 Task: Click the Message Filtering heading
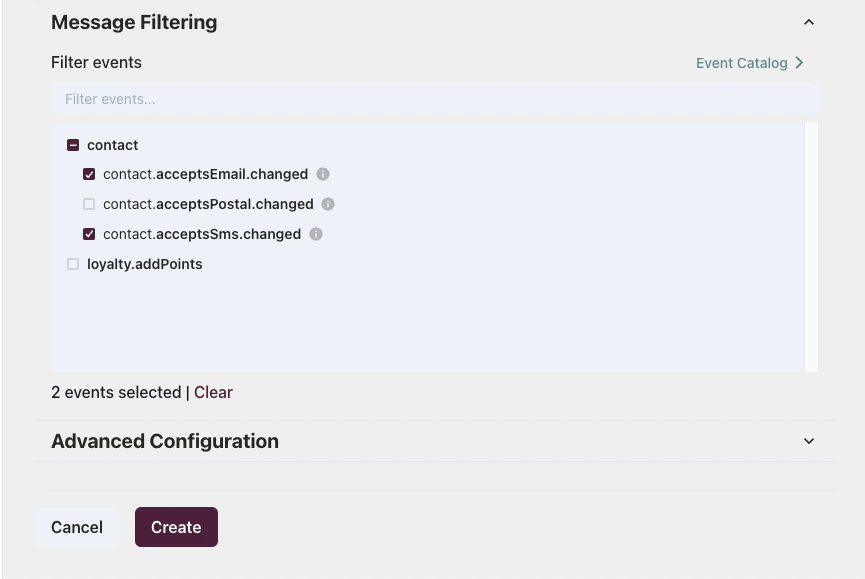pos(134,21)
